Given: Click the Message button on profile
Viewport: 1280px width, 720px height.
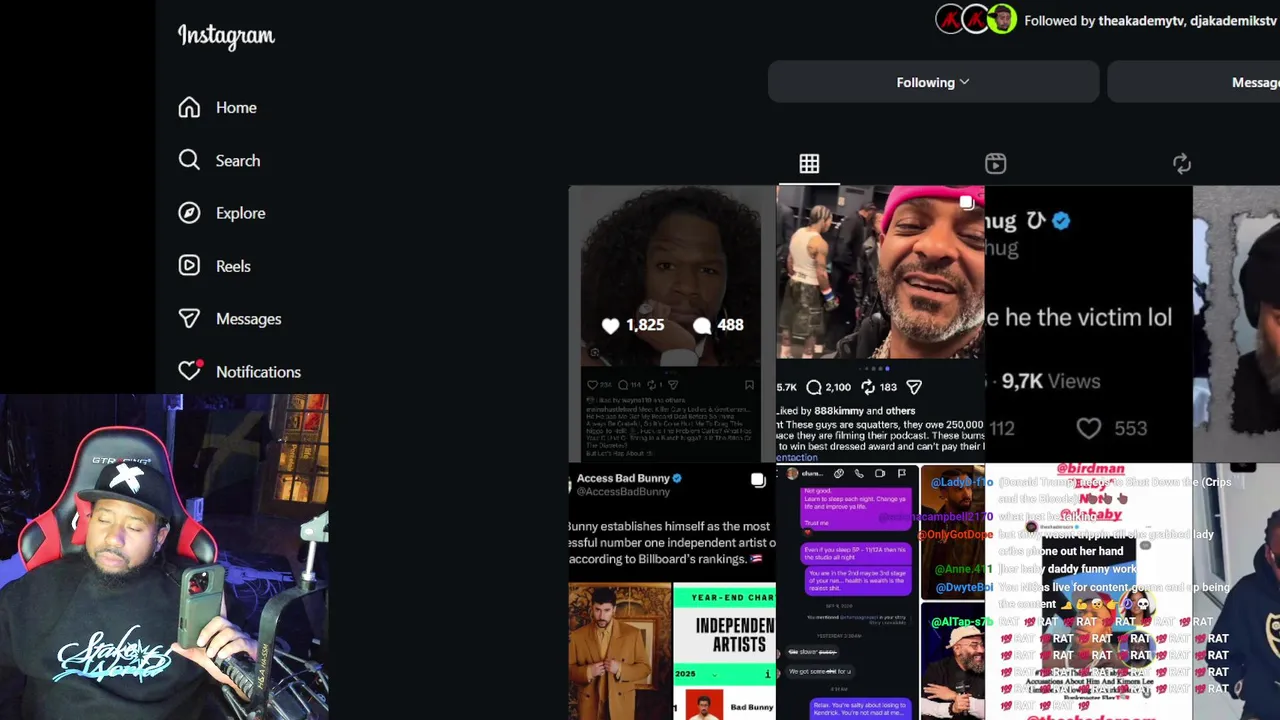Looking at the screenshot, I should 1194,82.
